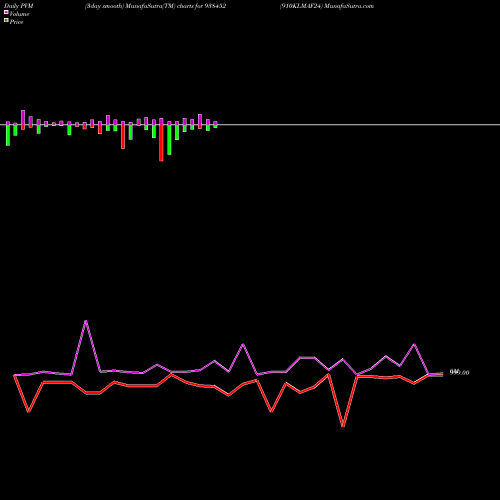Click the 910KLMAF24 MunafaSutra.com label

click(327, 6)
